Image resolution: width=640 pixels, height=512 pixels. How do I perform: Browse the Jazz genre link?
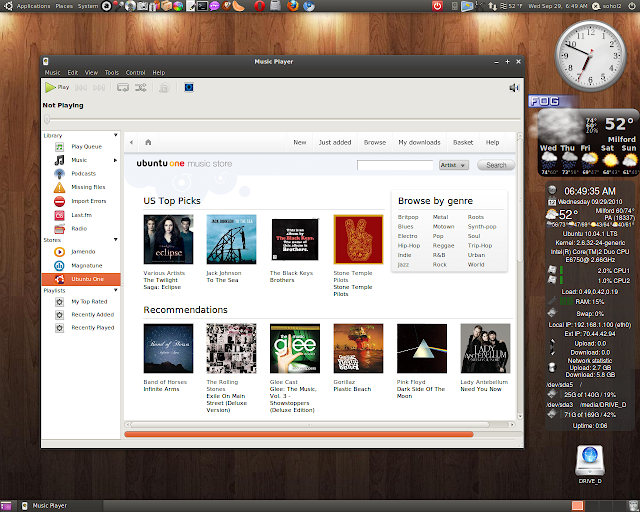point(403,265)
